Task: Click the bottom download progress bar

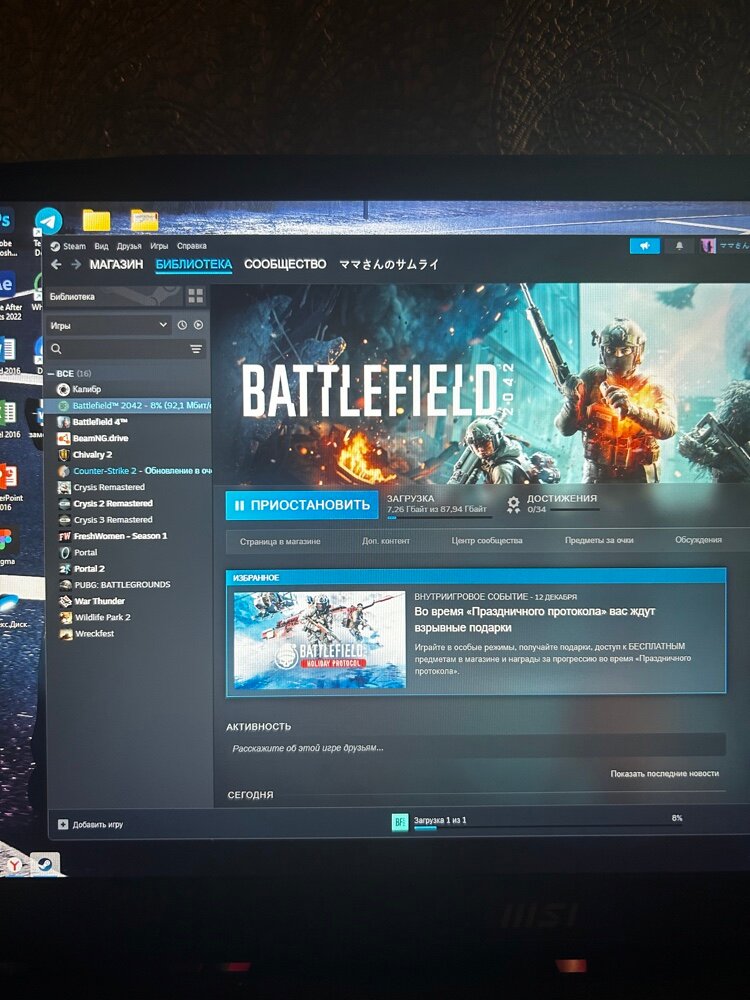Action: tap(547, 827)
